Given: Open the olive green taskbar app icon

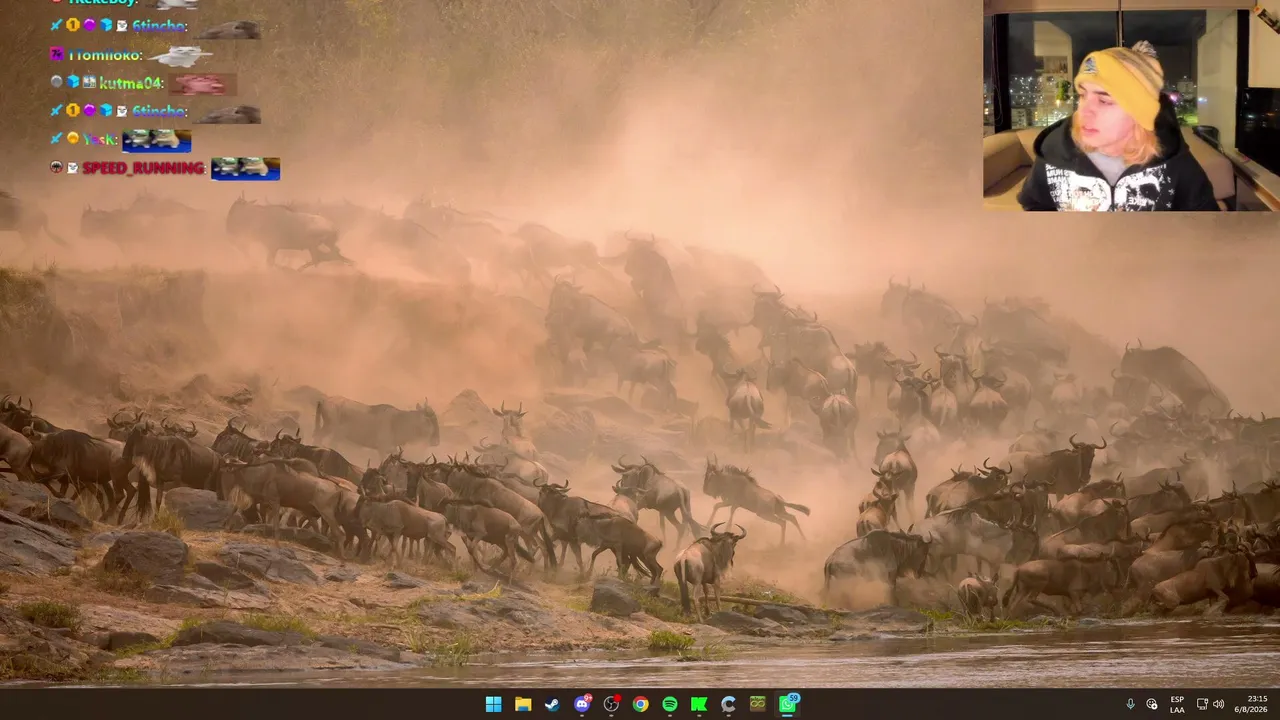Looking at the screenshot, I should point(758,704).
